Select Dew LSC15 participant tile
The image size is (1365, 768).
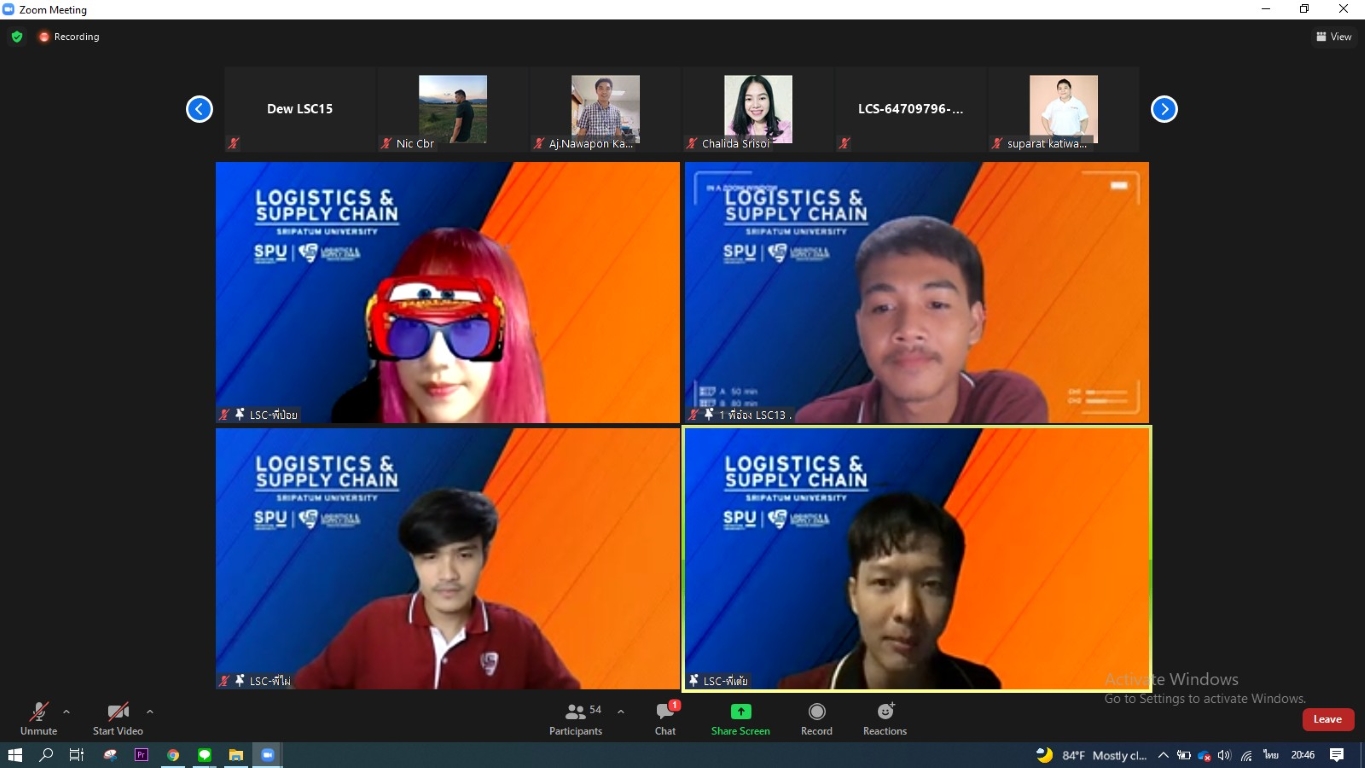(300, 109)
